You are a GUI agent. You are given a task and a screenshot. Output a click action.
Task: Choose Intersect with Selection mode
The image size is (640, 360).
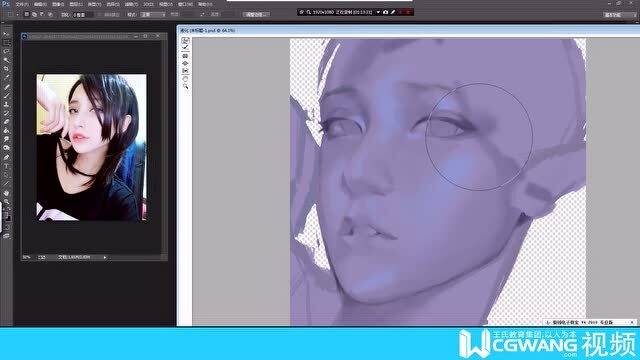click(50, 14)
